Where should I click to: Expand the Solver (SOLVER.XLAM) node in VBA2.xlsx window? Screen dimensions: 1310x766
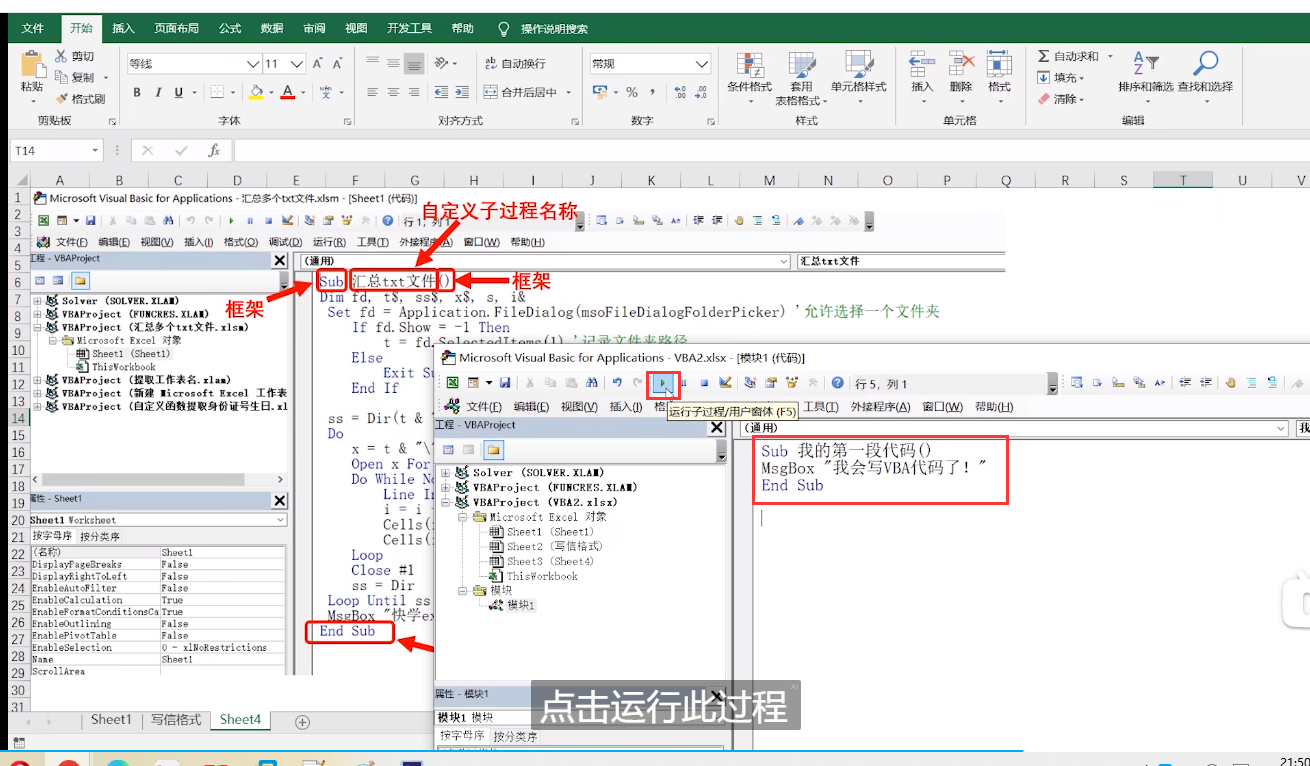pos(445,472)
